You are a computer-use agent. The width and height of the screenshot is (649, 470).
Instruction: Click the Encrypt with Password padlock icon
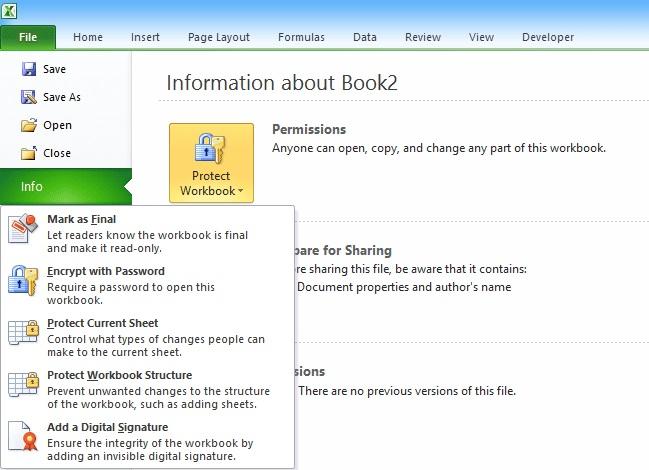pyautogui.click(x=23, y=281)
